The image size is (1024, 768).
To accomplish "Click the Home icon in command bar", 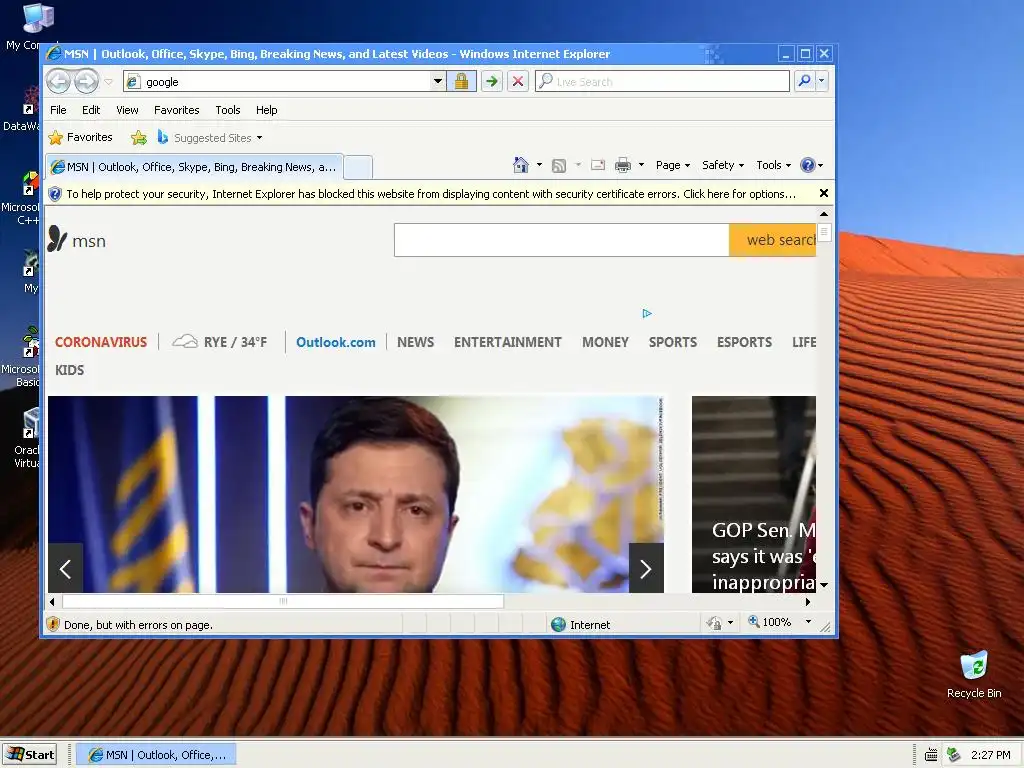I will click(520, 165).
